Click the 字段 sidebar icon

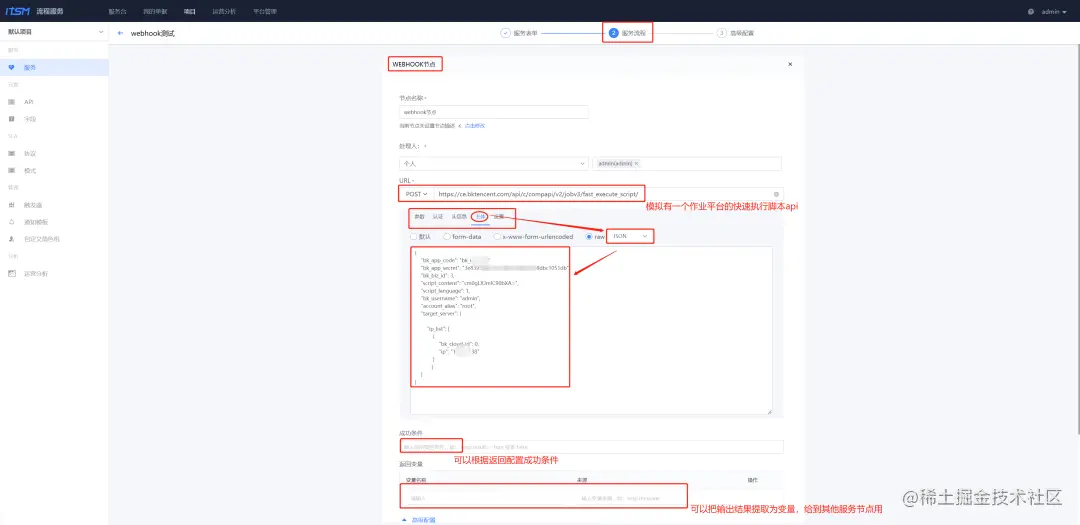(12, 119)
